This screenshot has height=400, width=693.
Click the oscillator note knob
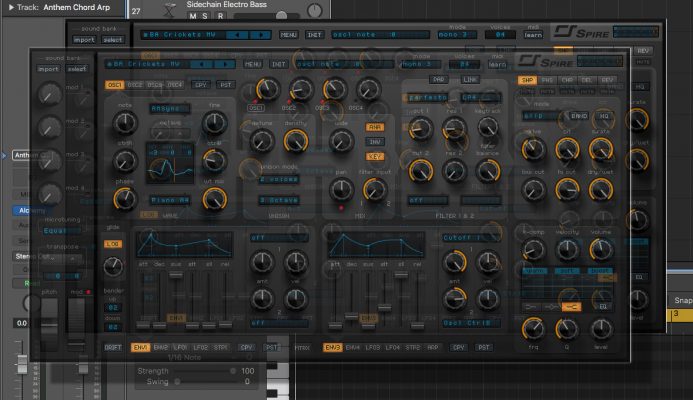[x=125, y=122]
